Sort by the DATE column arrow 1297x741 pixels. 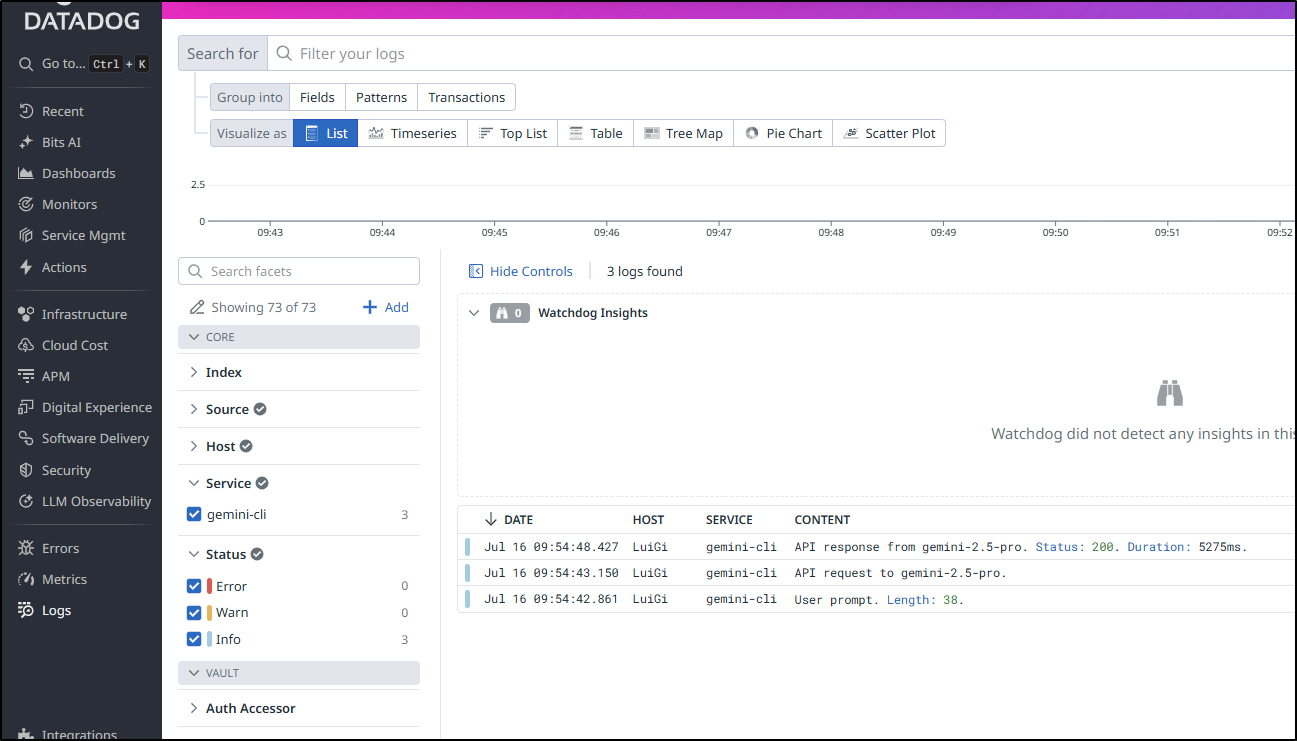[x=490, y=519]
